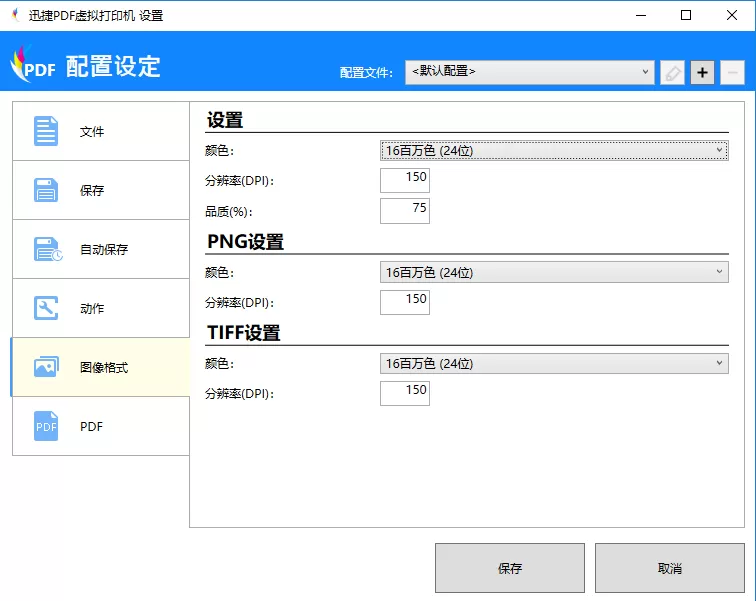756x601 pixels.
Task: Expand the 颜色 dropdown under 设置
Action: (554, 150)
